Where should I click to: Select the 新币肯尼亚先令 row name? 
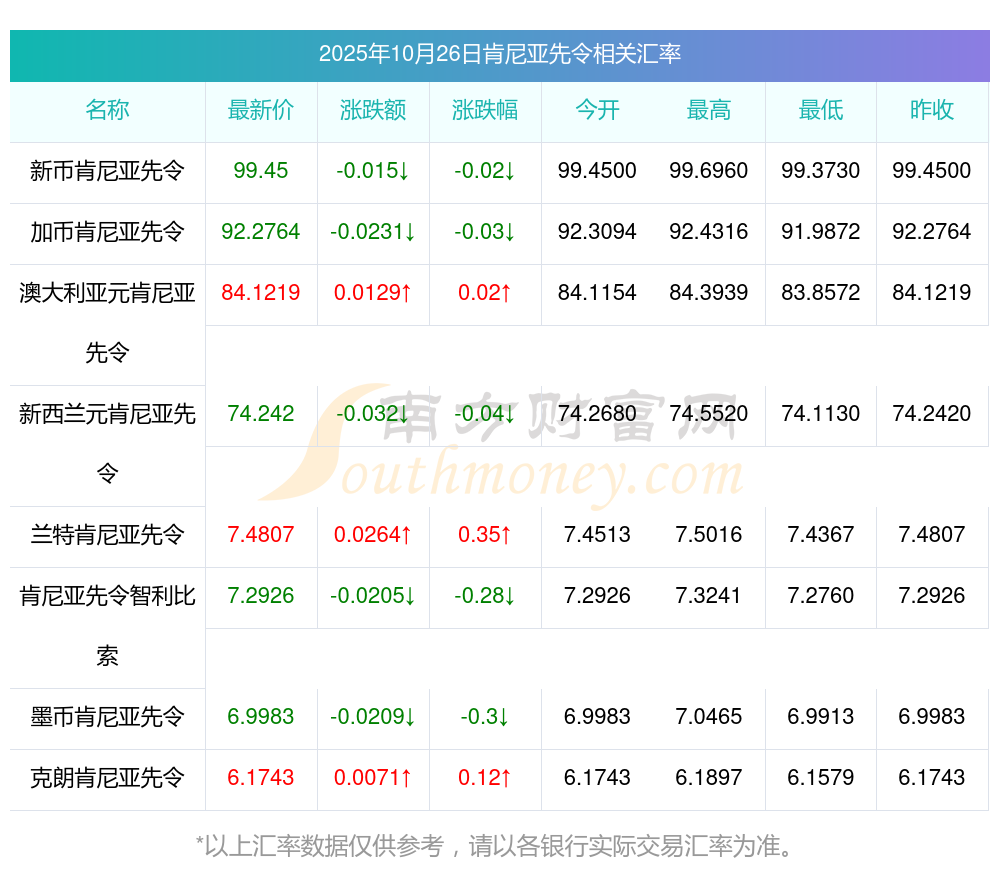(107, 171)
